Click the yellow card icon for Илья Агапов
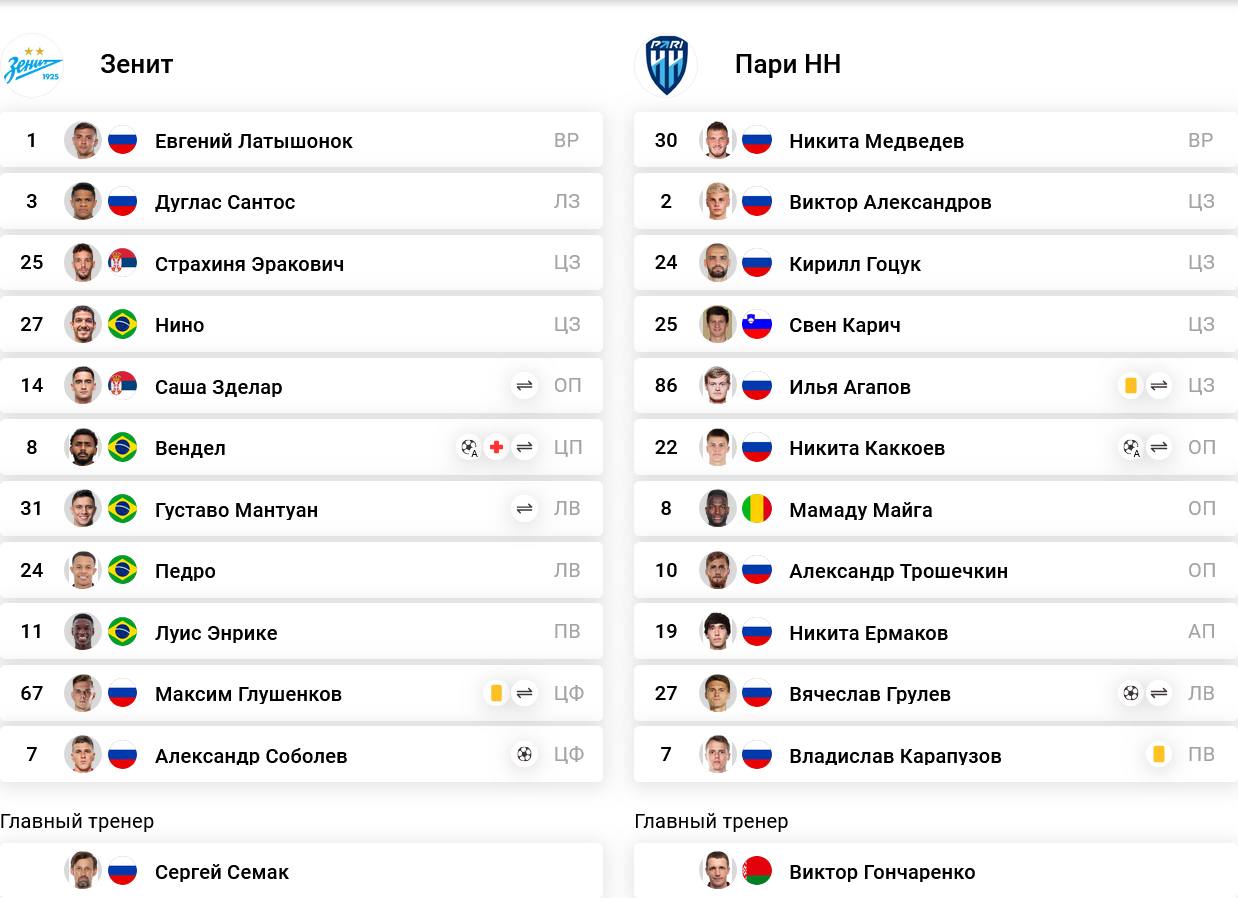 point(1131,386)
